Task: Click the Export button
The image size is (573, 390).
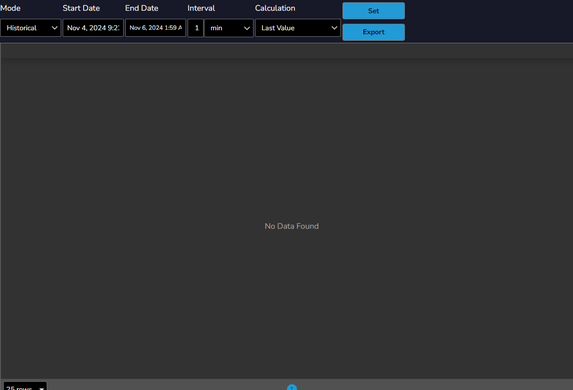Action: click(x=373, y=32)
